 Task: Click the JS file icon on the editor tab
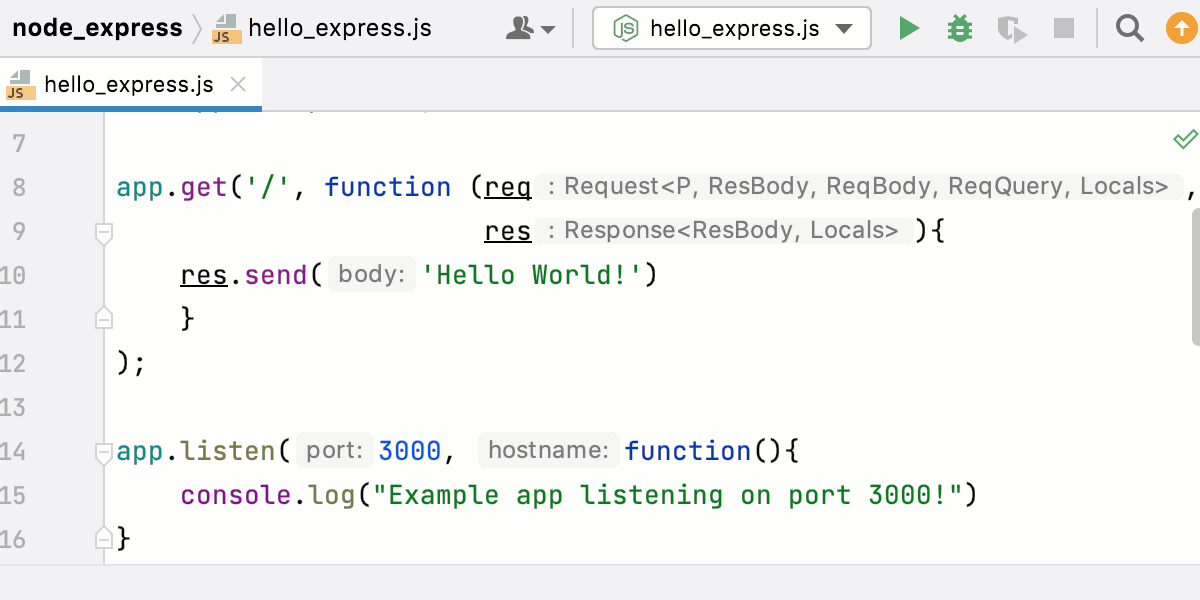click(x=18, y=86)
